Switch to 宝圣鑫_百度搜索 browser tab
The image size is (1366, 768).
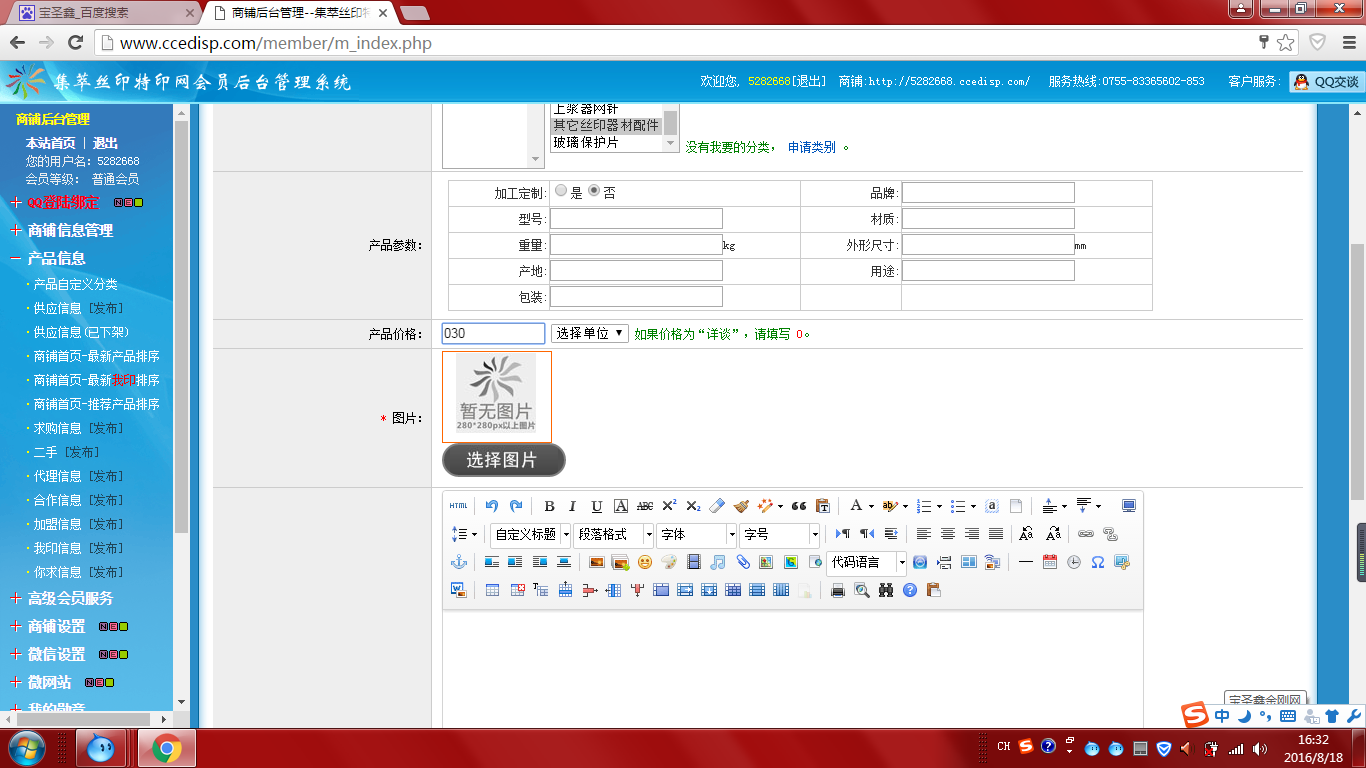tap(104, 13)
